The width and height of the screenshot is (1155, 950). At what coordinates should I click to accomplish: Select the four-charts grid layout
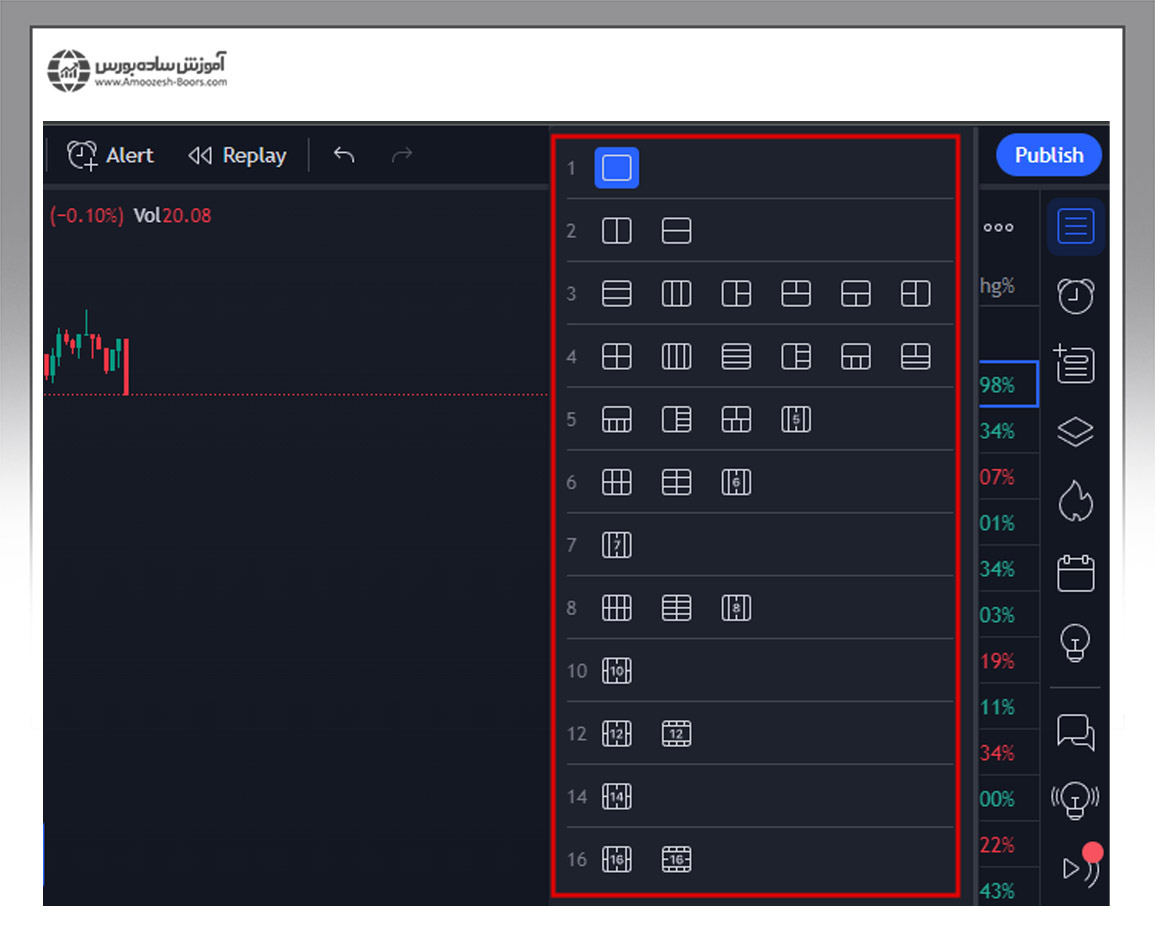(x=617, y=356)
